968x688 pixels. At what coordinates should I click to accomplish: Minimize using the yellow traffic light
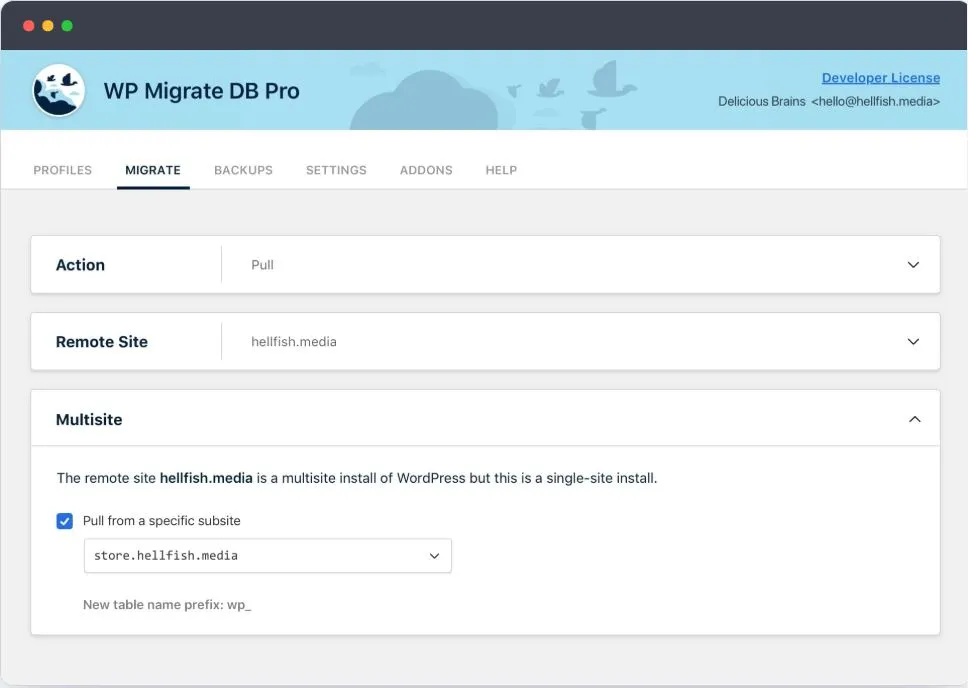[47, 25]
